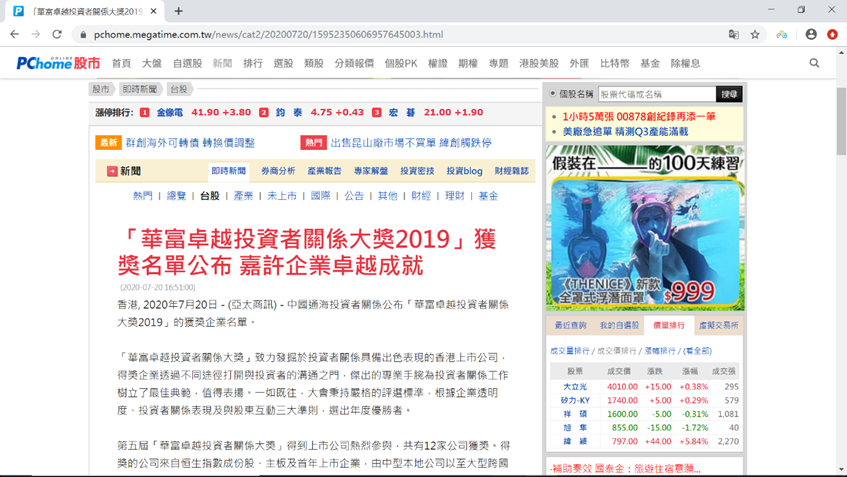Click 即時新聞 breadcrumb
The width and height of the screenshot is (847, 477).
point(139,89)
